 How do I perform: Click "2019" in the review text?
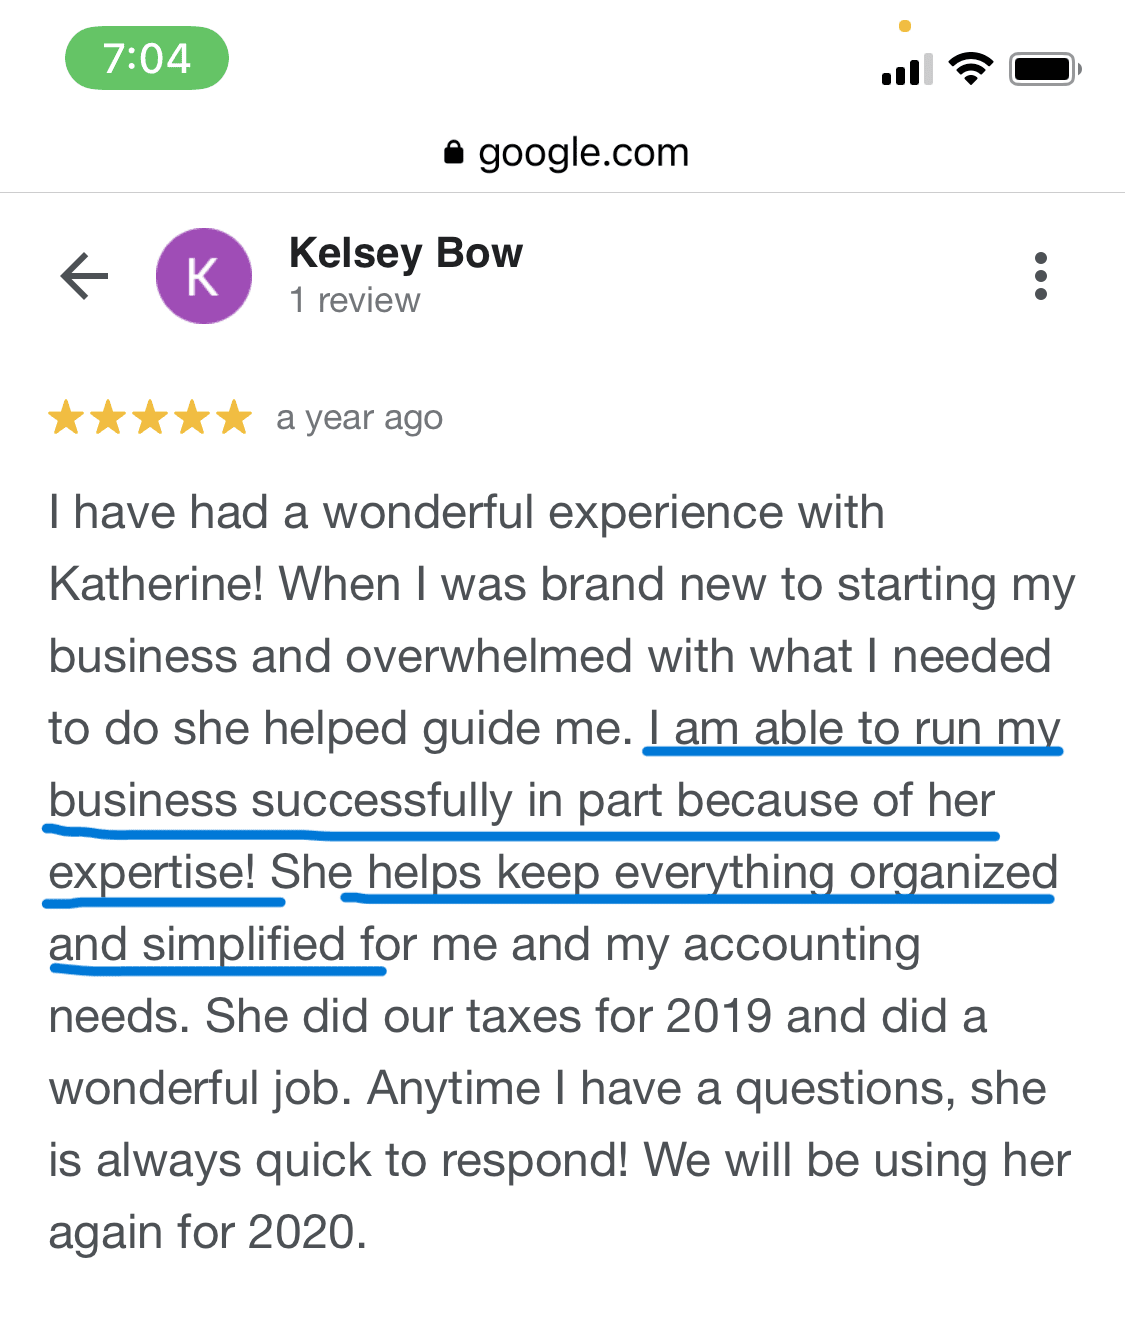(718, 1016)
